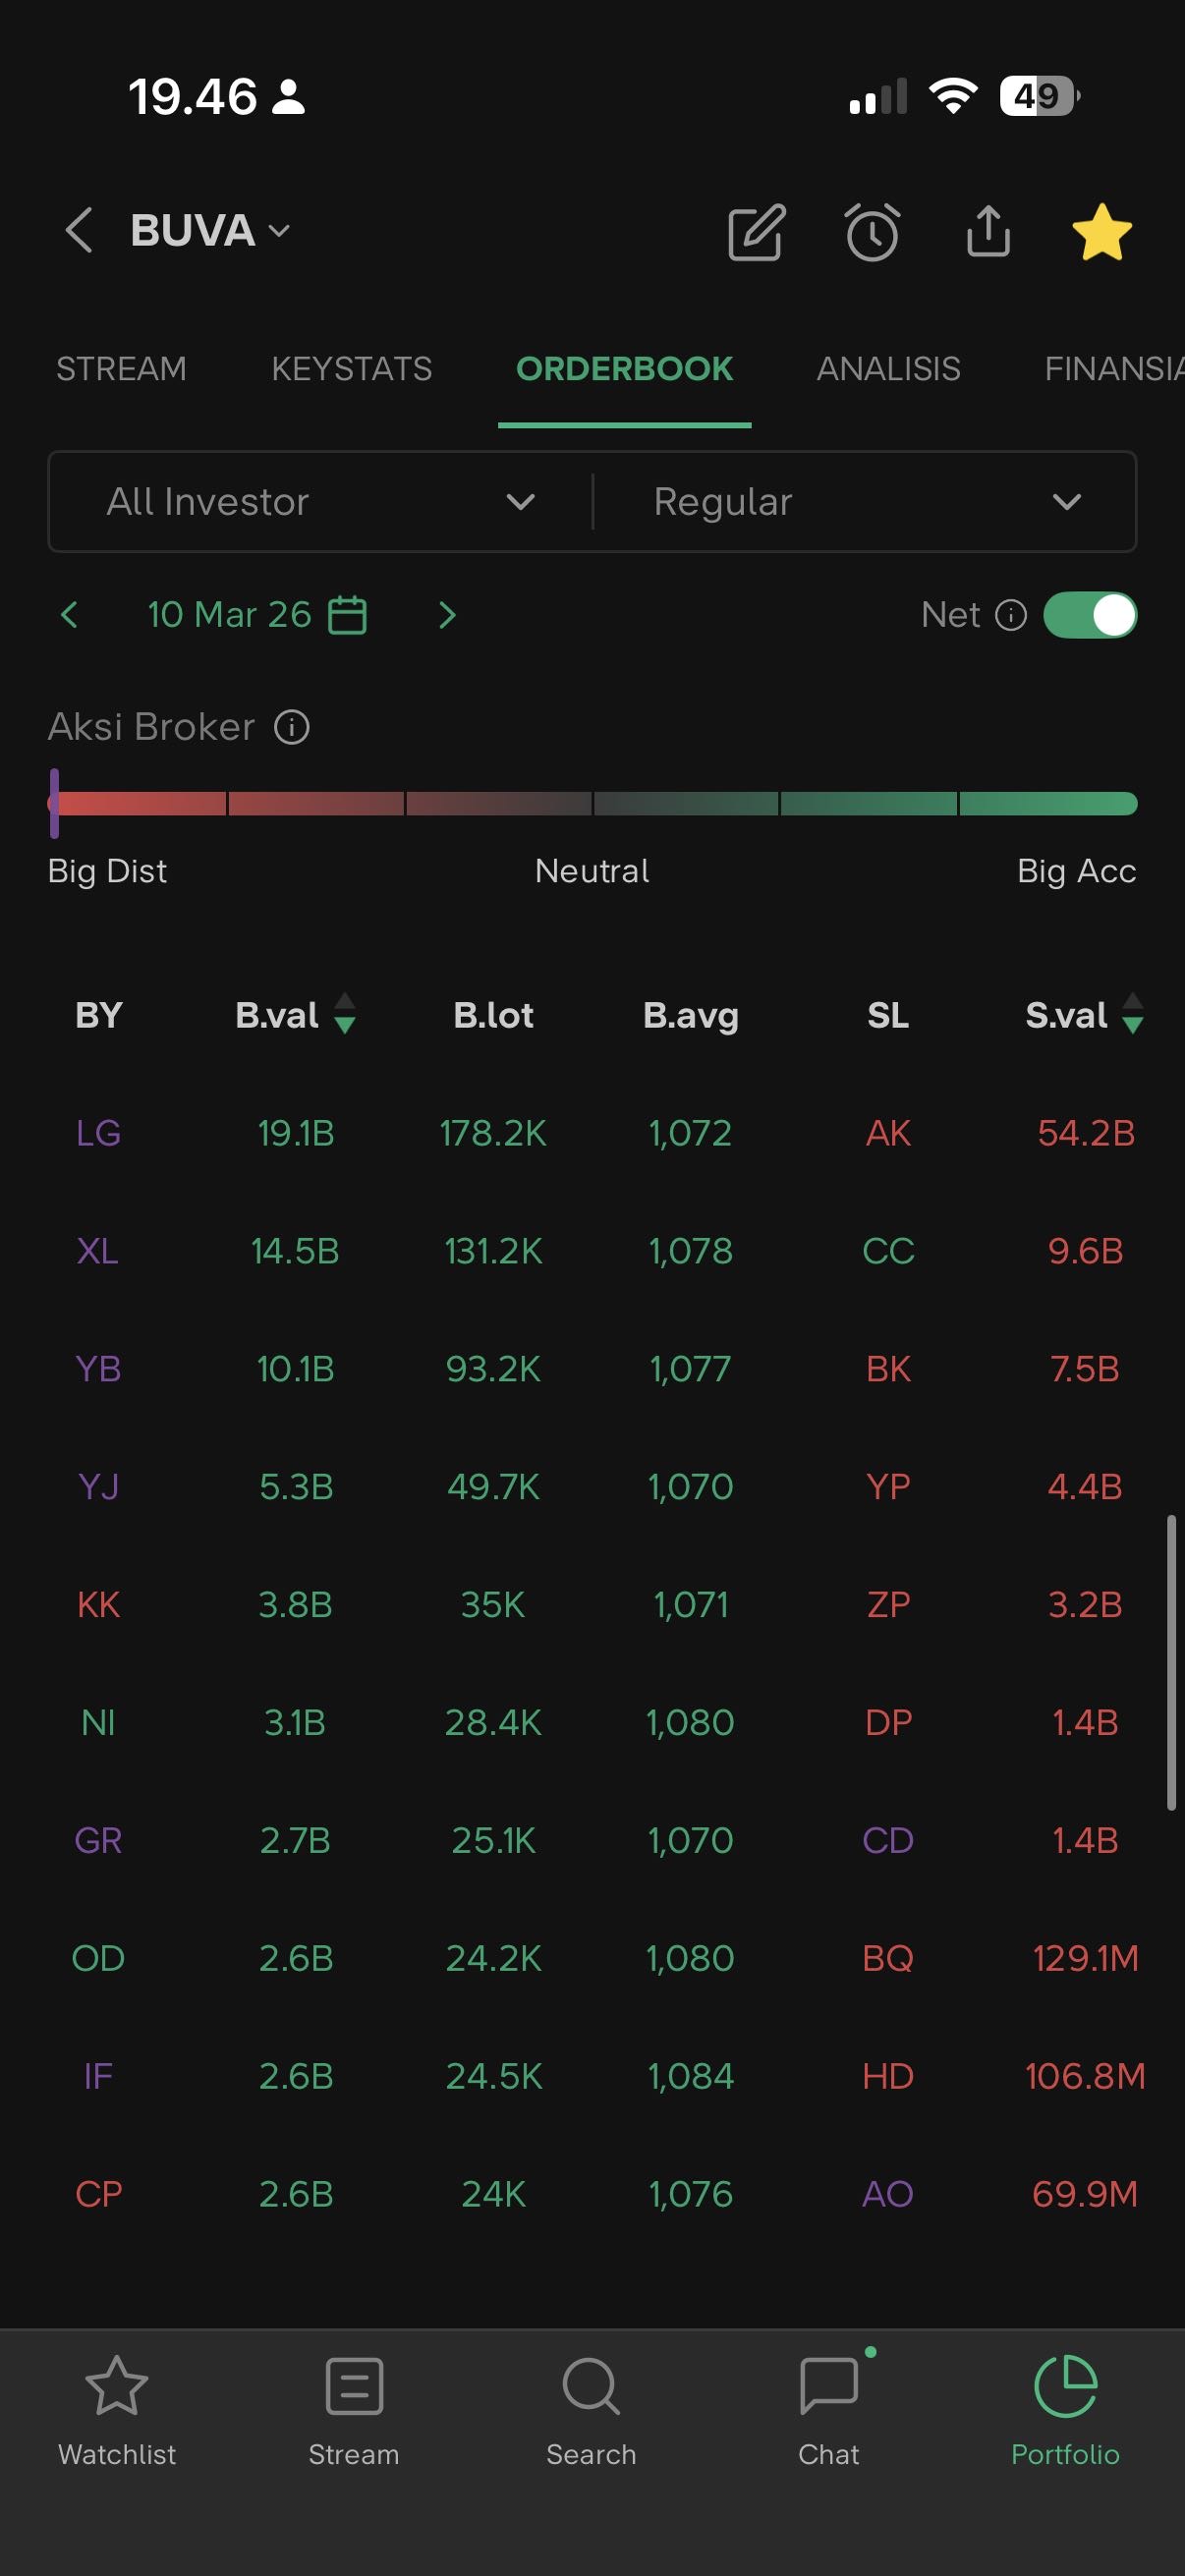This screenshot has height=2576, width=1185.
Task: Open the note edit icon
Action: pos(756,233)
